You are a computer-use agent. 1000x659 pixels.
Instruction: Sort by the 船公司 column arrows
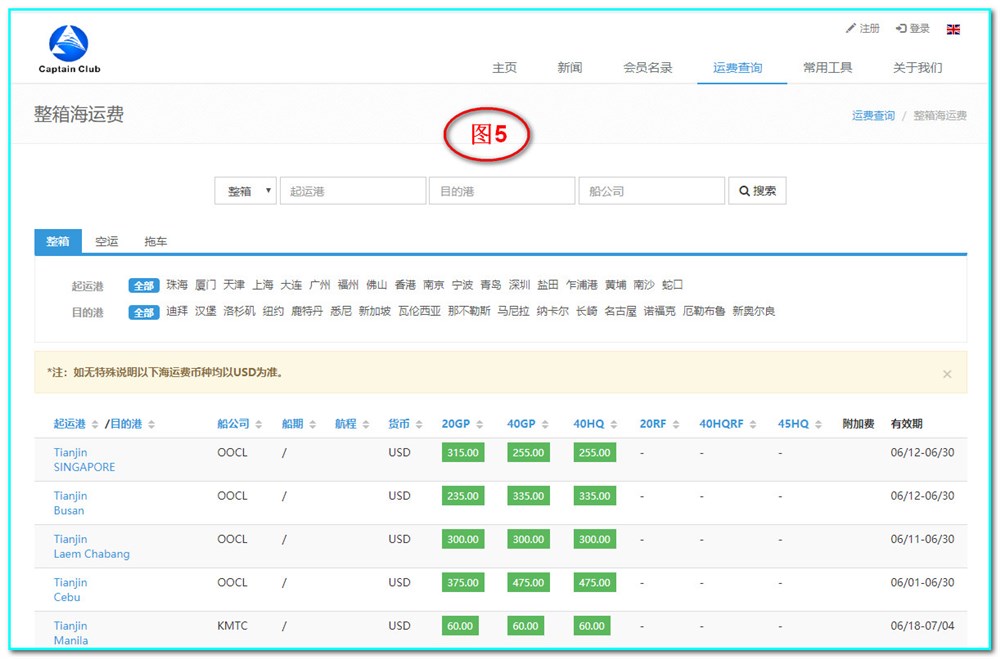tap(258, 424)
